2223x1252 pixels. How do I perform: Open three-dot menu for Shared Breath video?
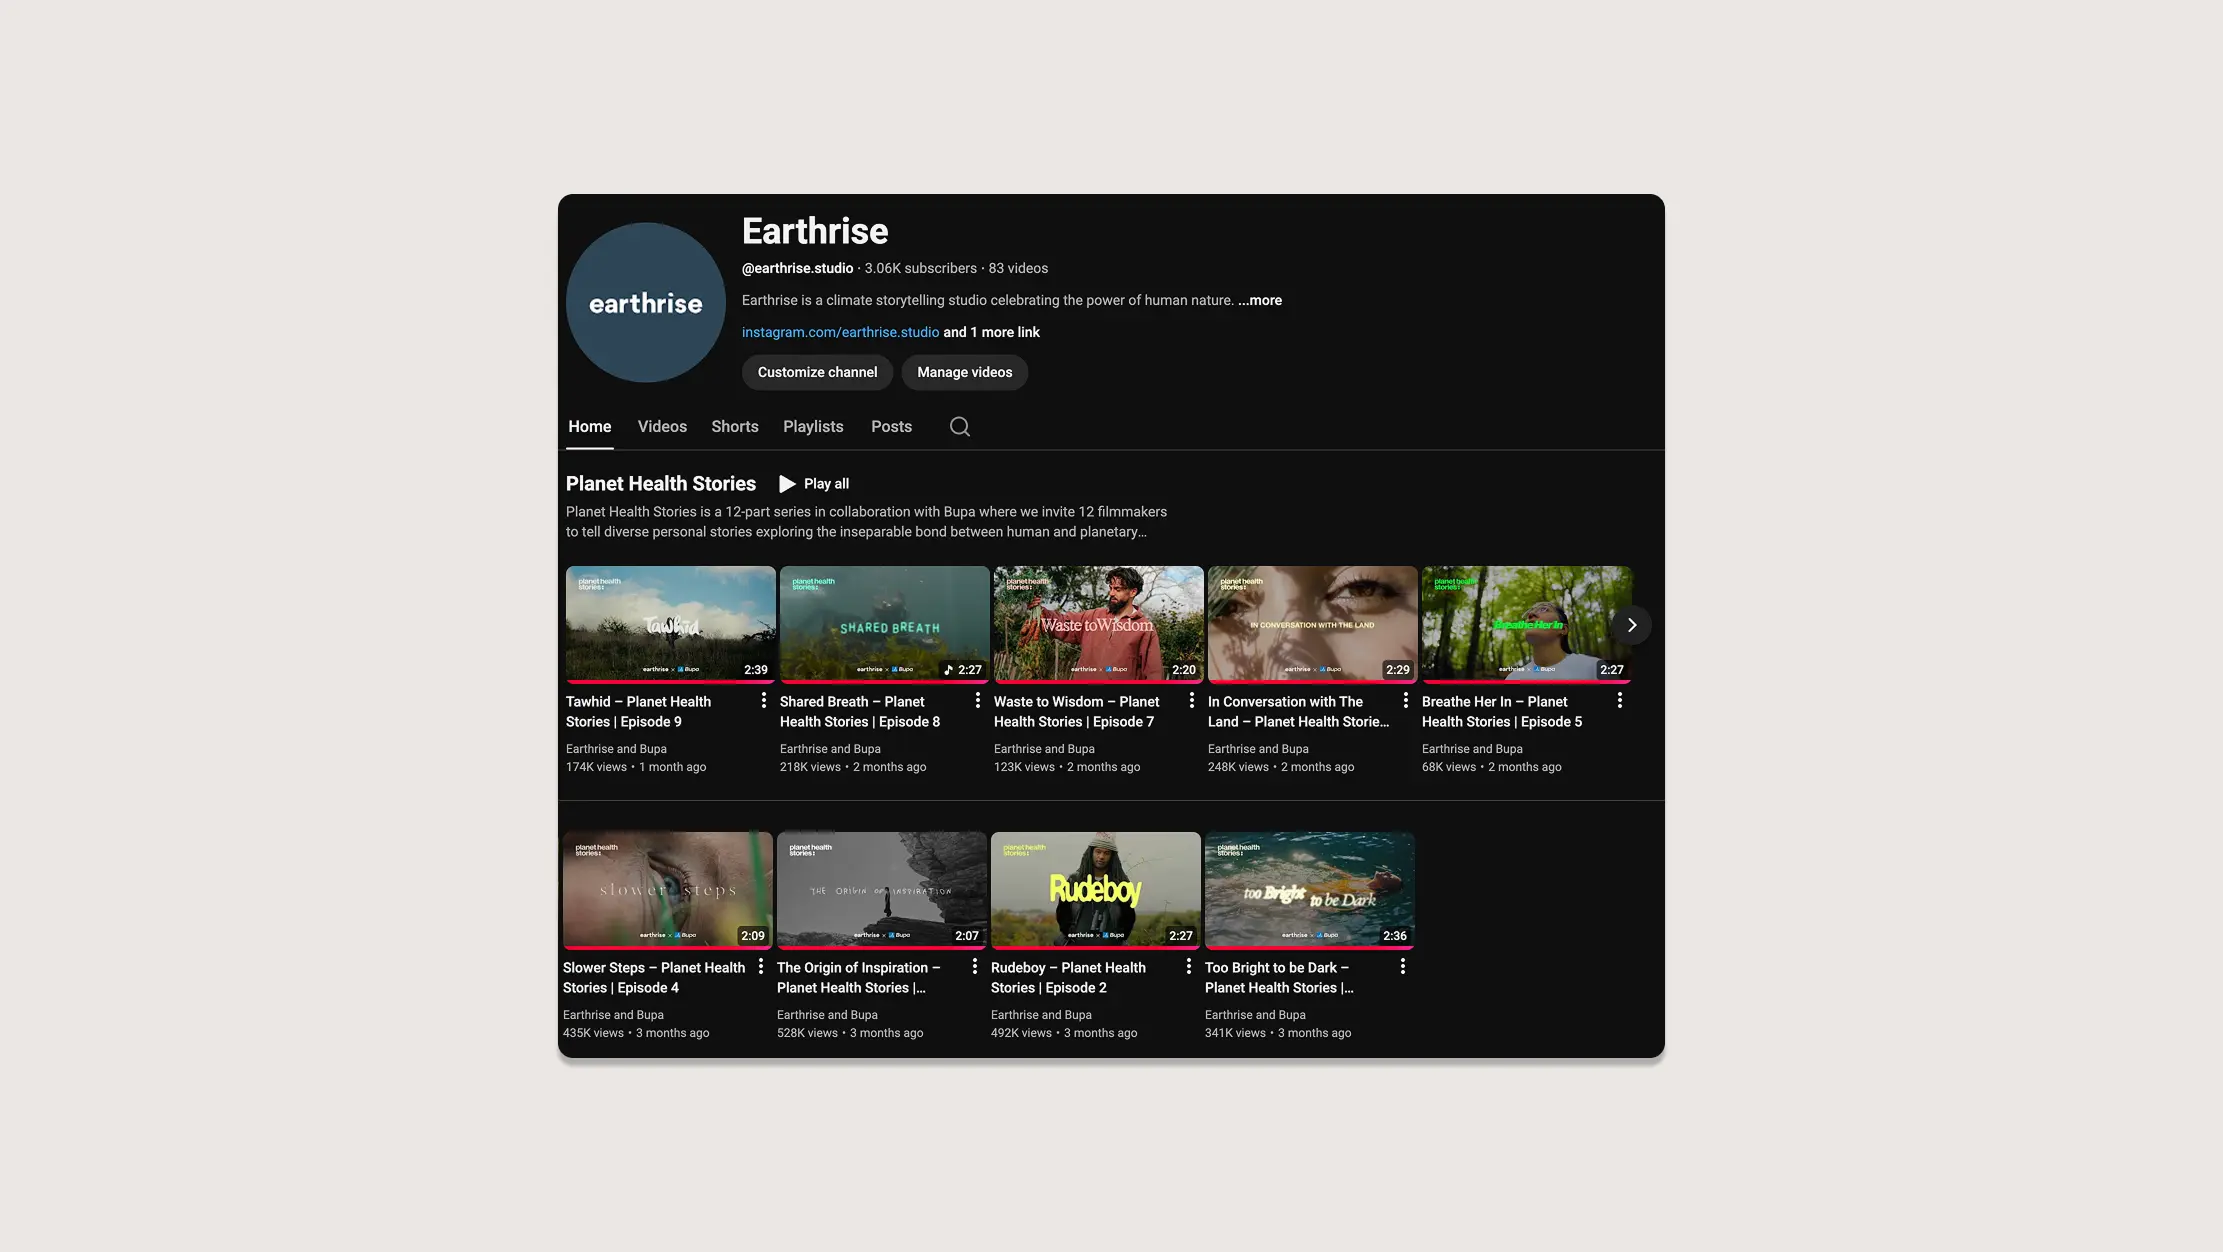tap(977, 701)
